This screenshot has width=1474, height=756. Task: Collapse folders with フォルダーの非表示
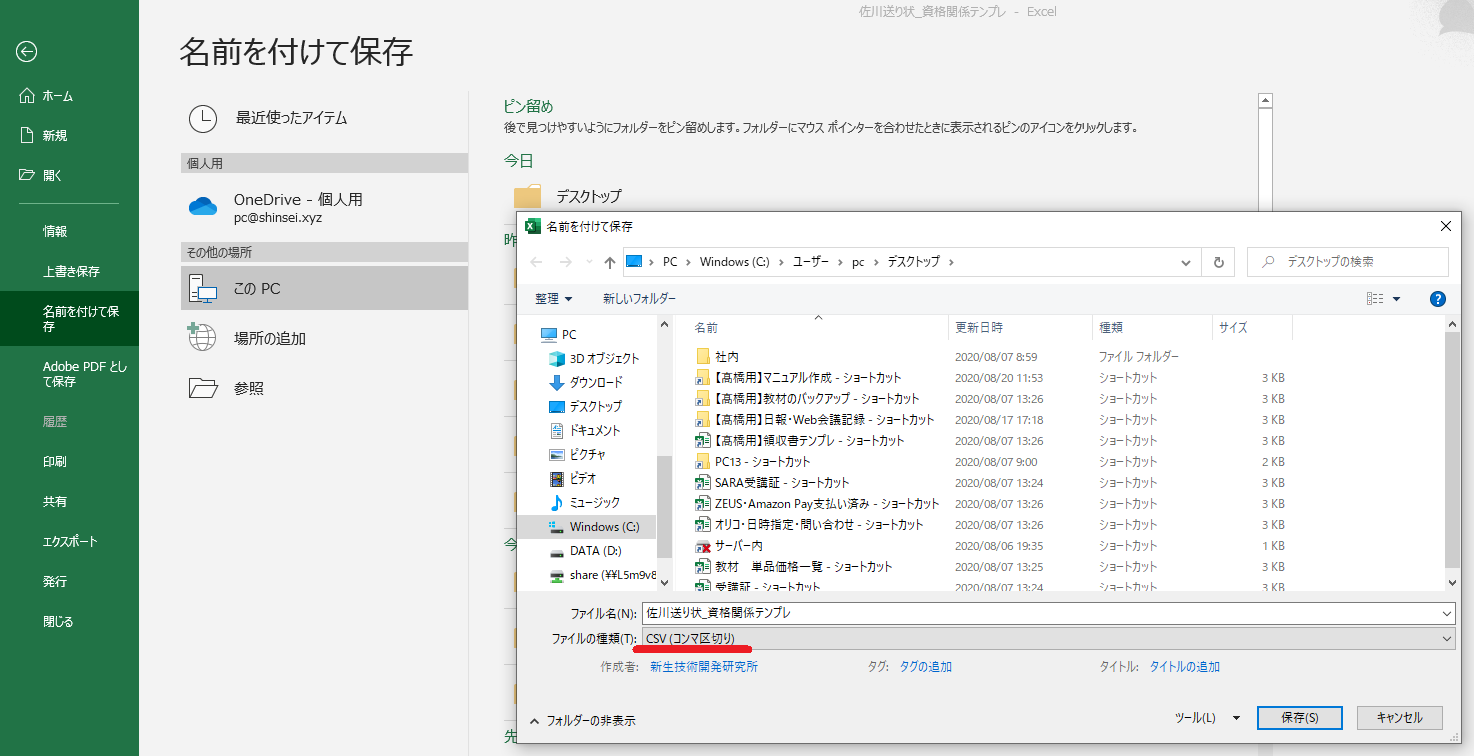(582, 720)
